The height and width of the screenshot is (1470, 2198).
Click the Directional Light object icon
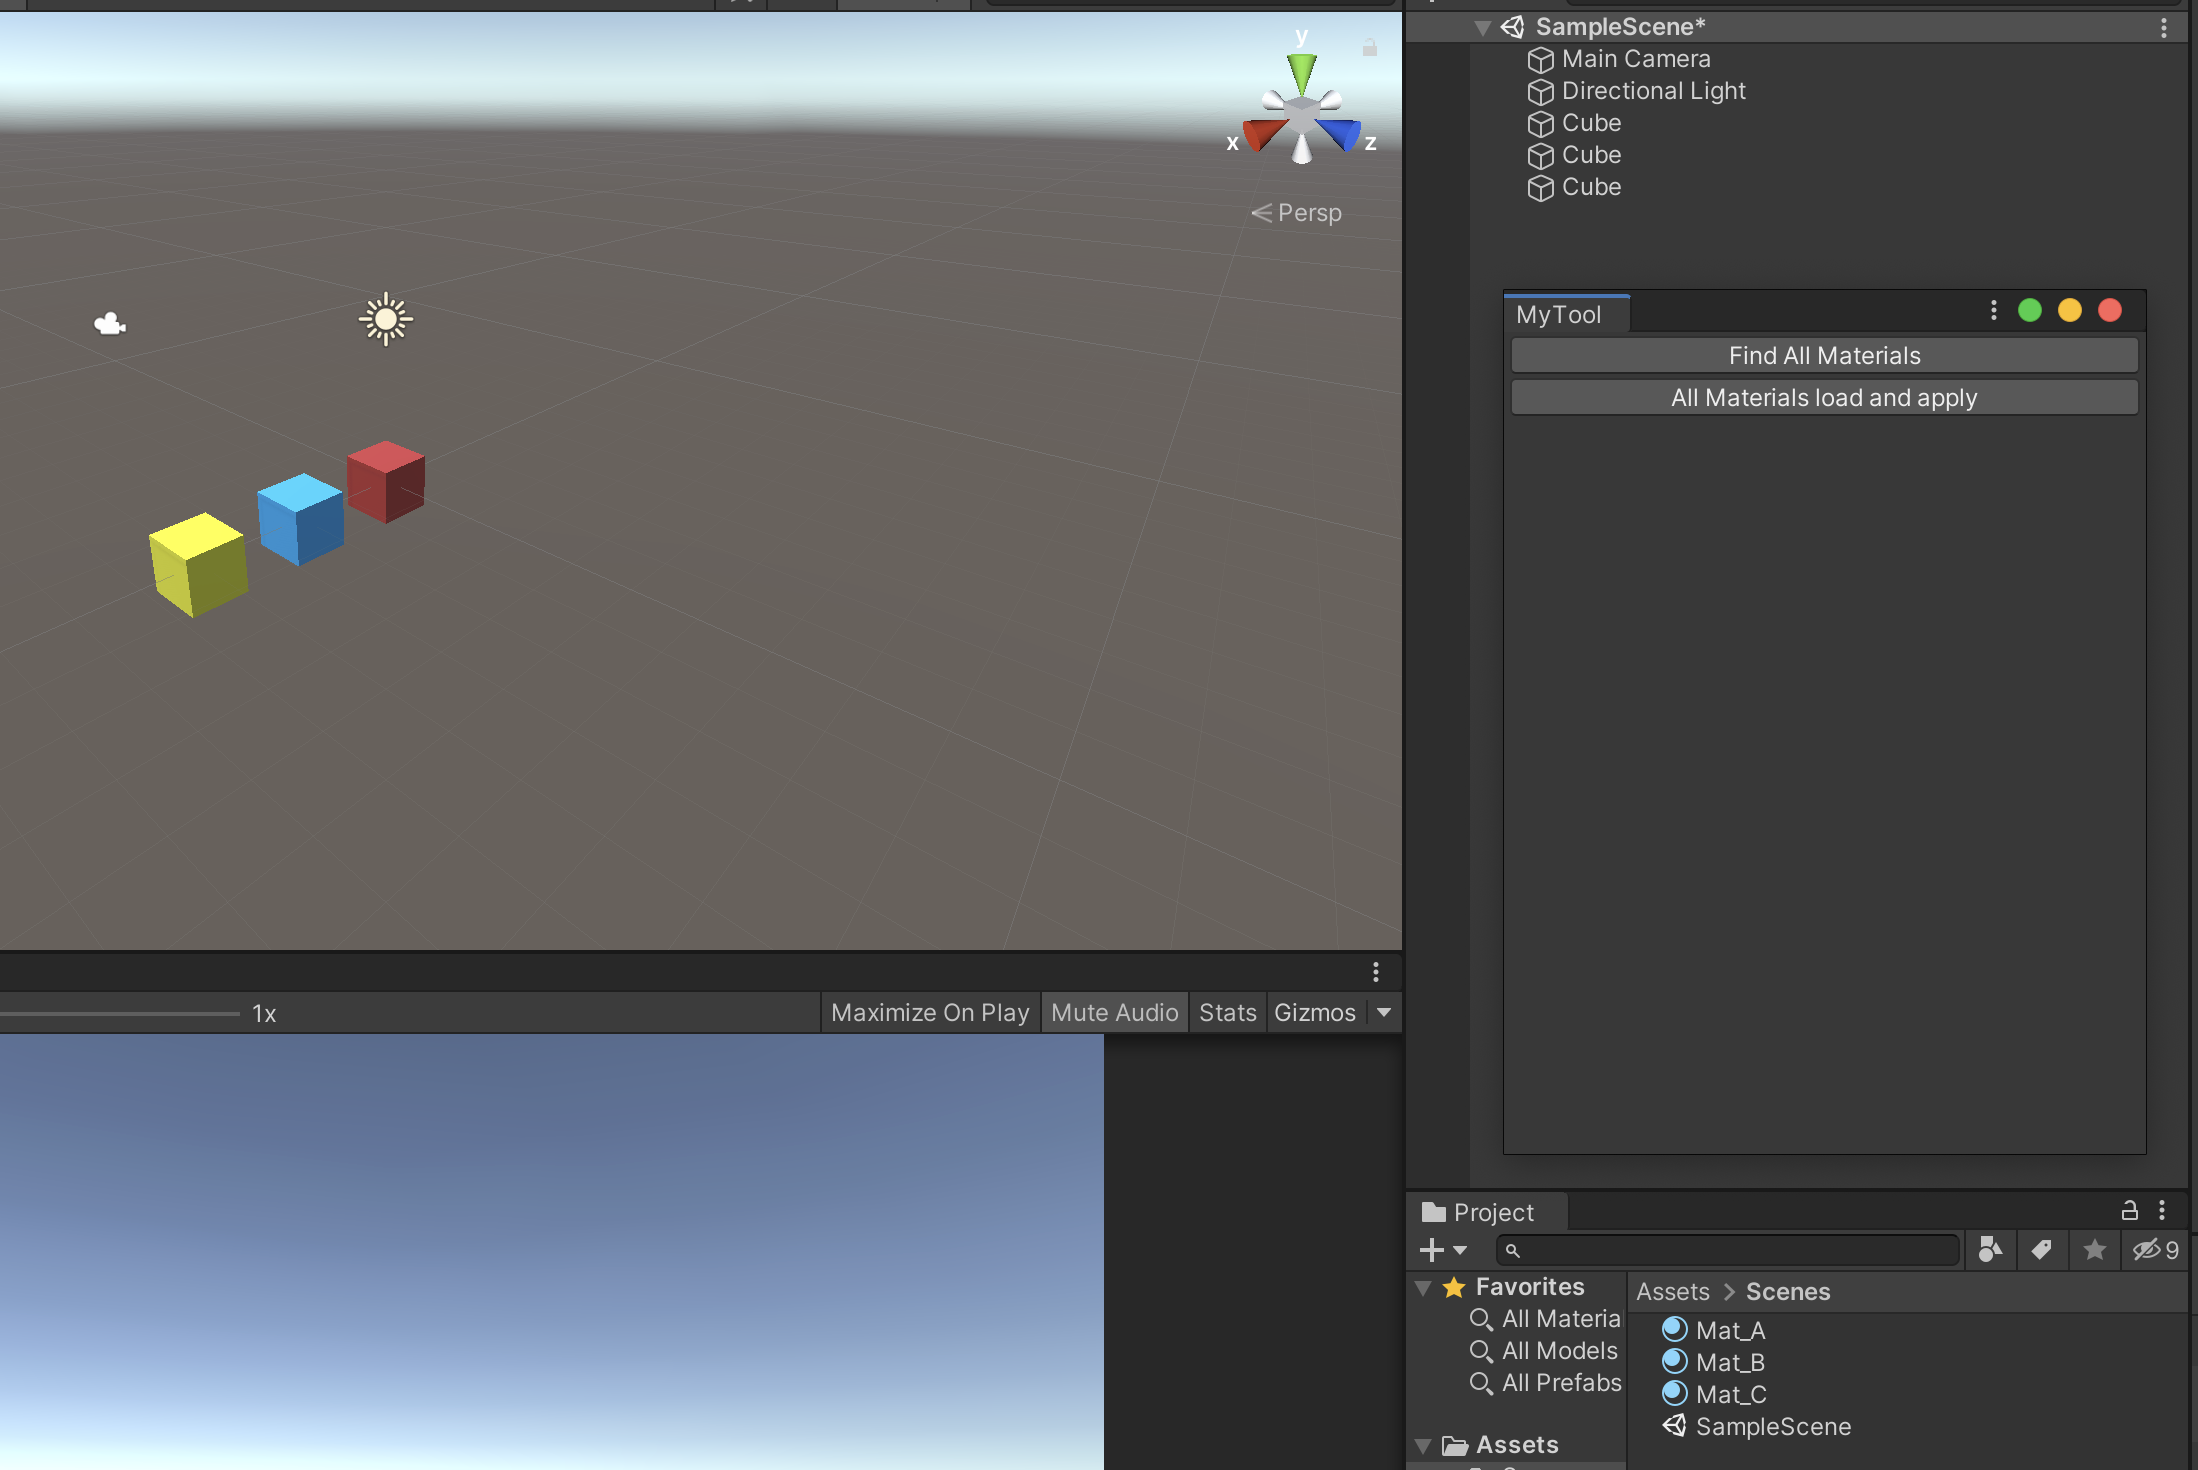tap(1540, 92)
